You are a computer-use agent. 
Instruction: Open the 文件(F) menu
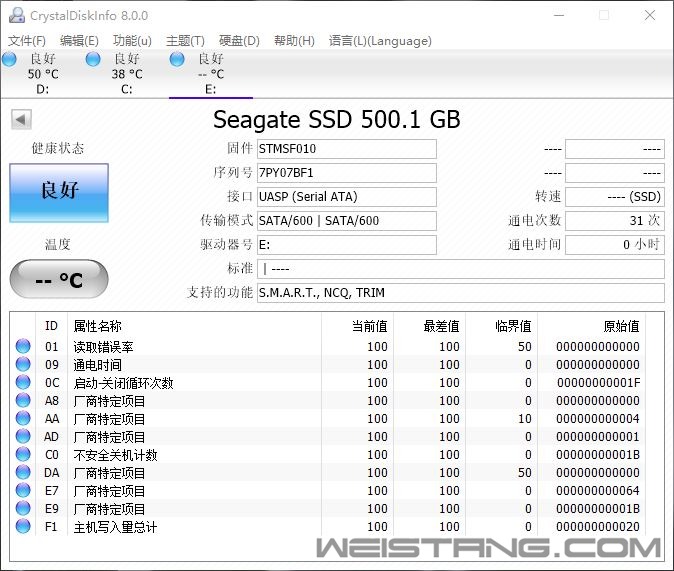click(x=27, y=41)
